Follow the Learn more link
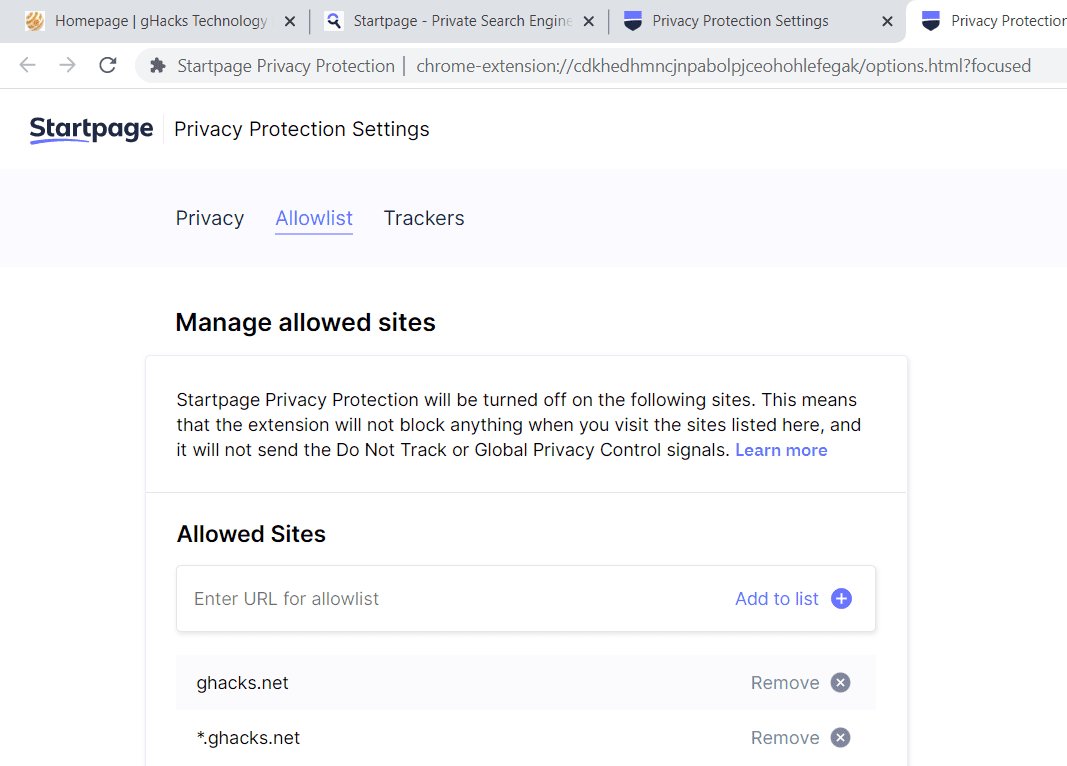 pyautogui.click(x=781, y=450)
